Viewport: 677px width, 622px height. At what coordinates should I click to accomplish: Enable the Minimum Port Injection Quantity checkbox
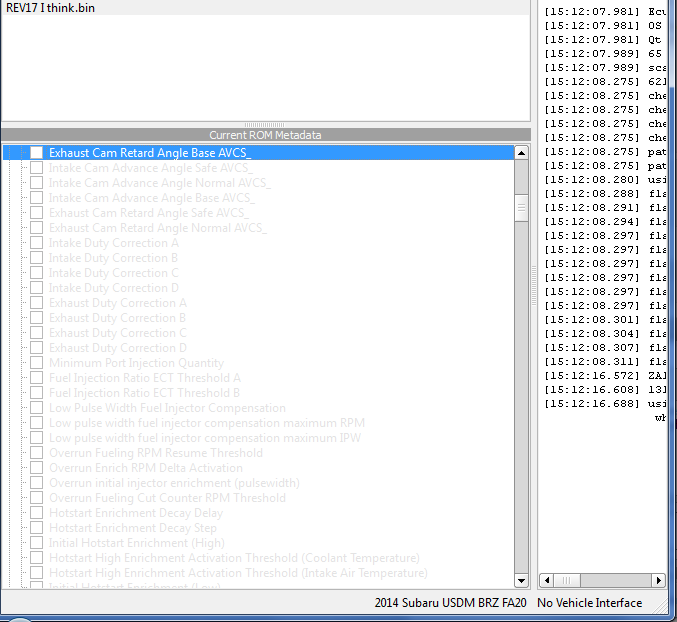coord(36,363)
